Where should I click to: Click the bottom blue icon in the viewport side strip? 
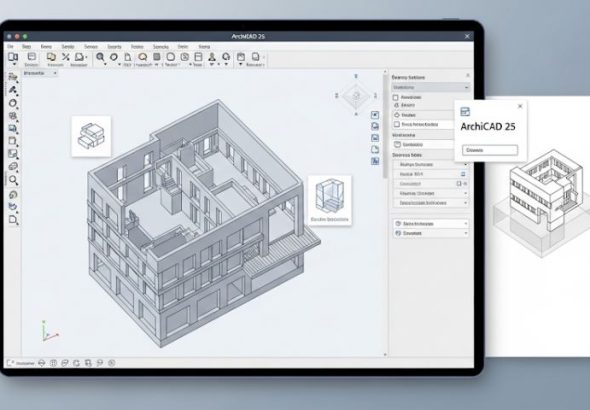[375, 161]
